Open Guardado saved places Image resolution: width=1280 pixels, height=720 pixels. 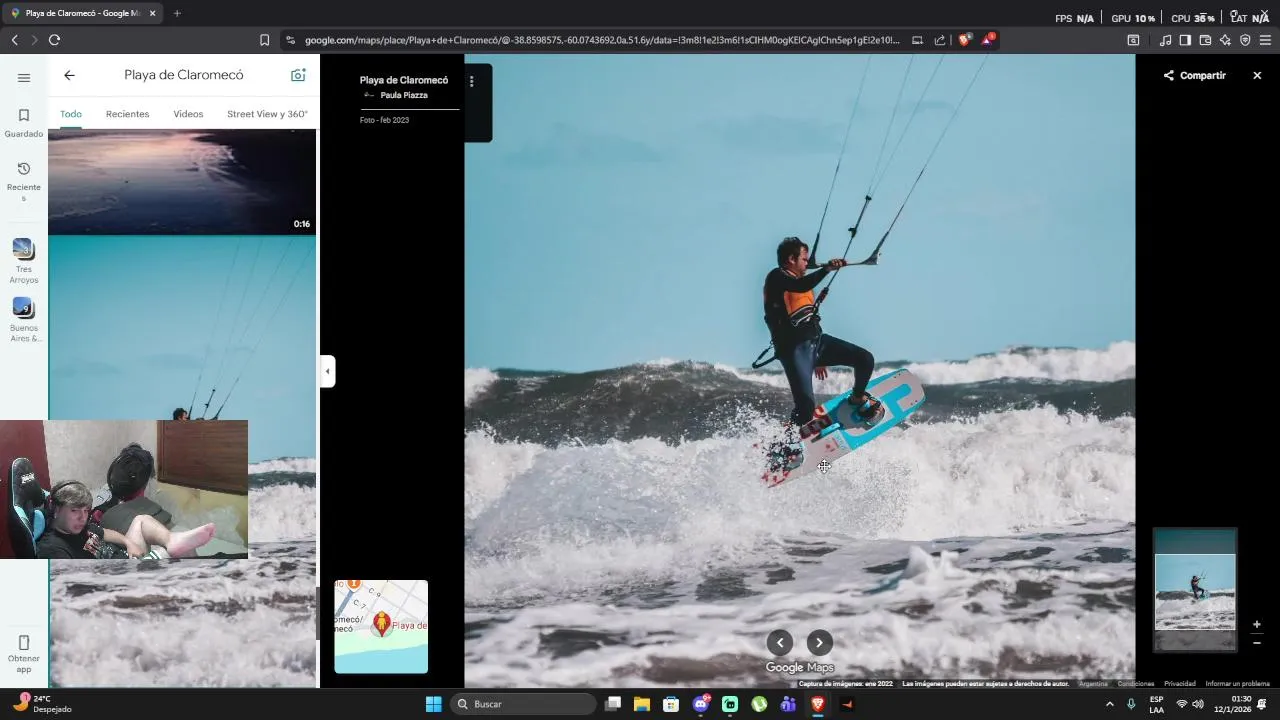[x=24, y=122]
